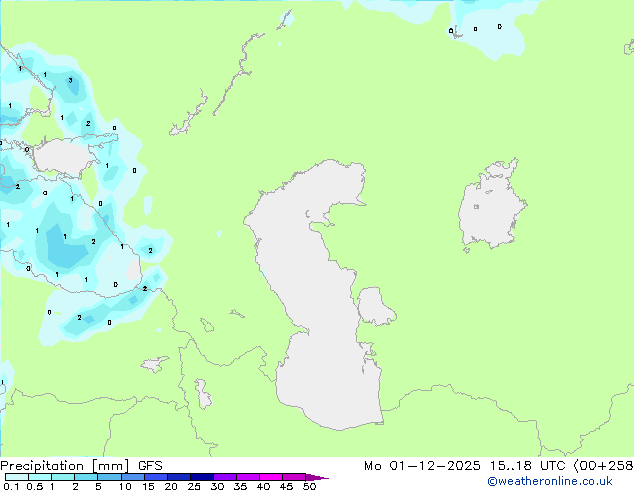Pick the dark blue swatch between 20 and 25

[x=178, y=477]
